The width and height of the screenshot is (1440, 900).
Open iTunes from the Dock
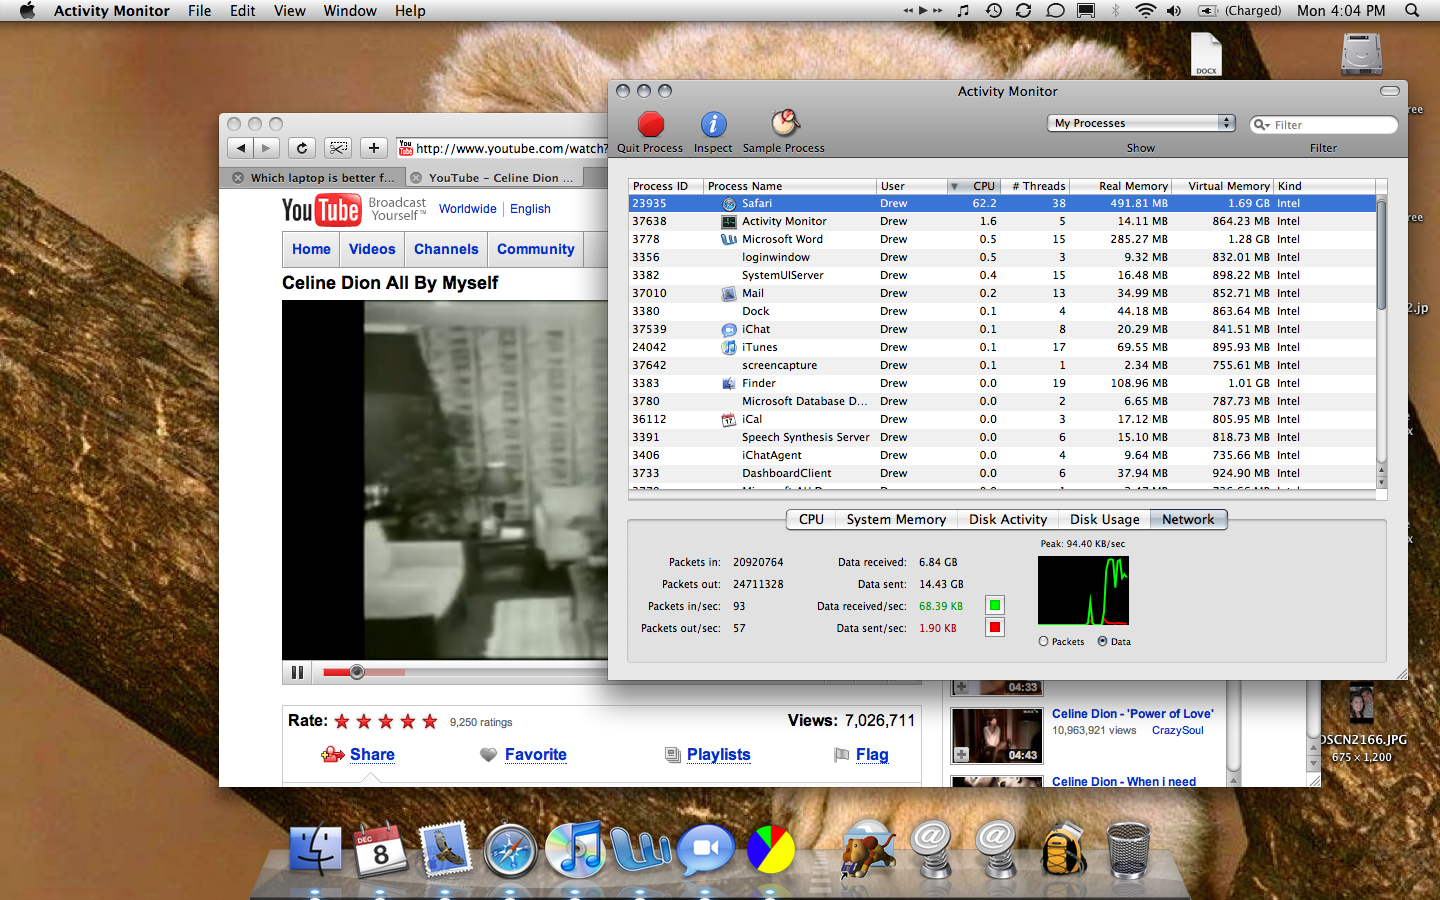[x=575, y=850]
